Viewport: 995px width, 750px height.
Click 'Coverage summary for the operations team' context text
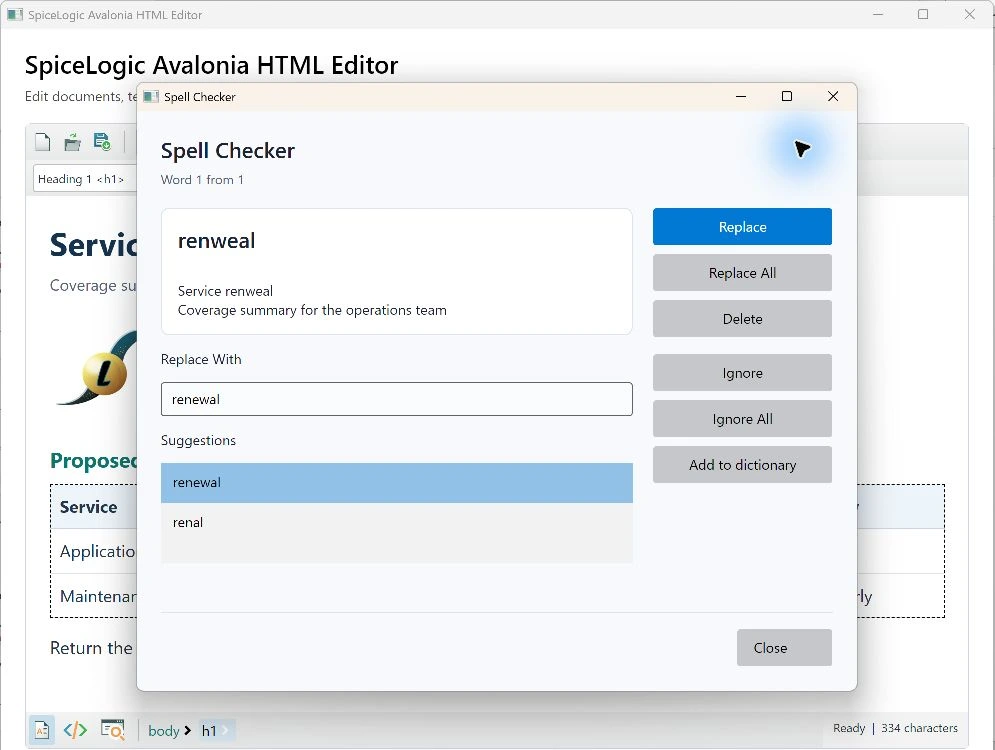coord(312,310)
